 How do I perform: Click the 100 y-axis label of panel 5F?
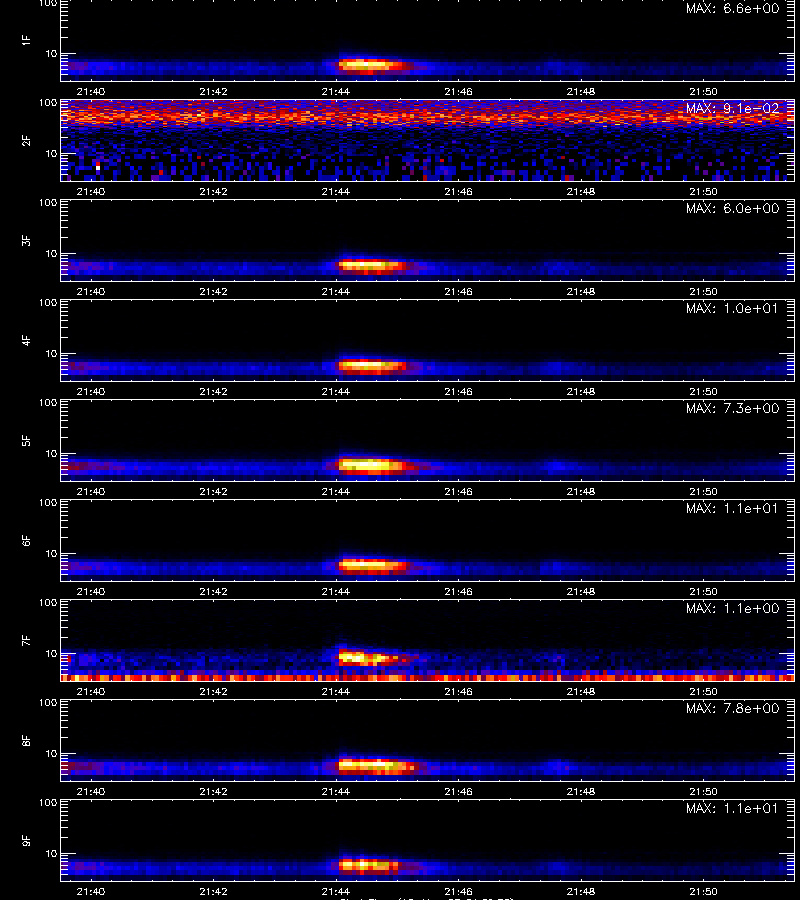point(48,402)
